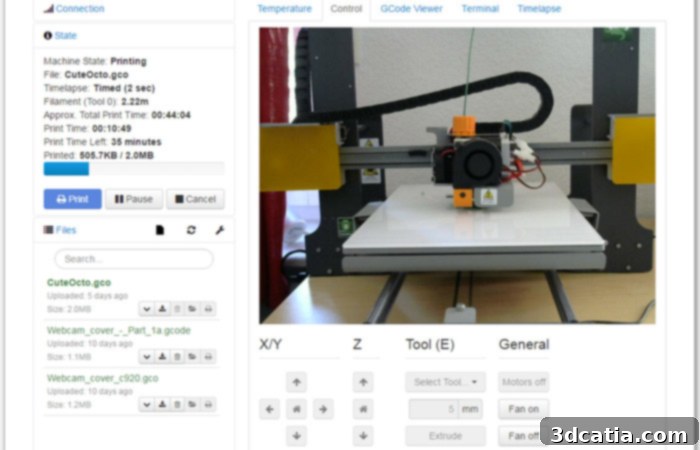700x450 pixels.
Task: Delete Webcam_cover_-_Part_1a.gcode
Action: [x=177, y=356]
